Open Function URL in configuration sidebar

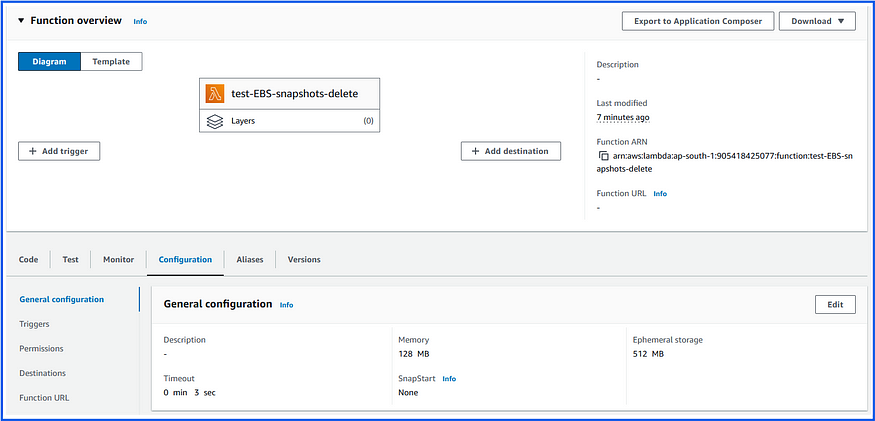pos(44,398)
